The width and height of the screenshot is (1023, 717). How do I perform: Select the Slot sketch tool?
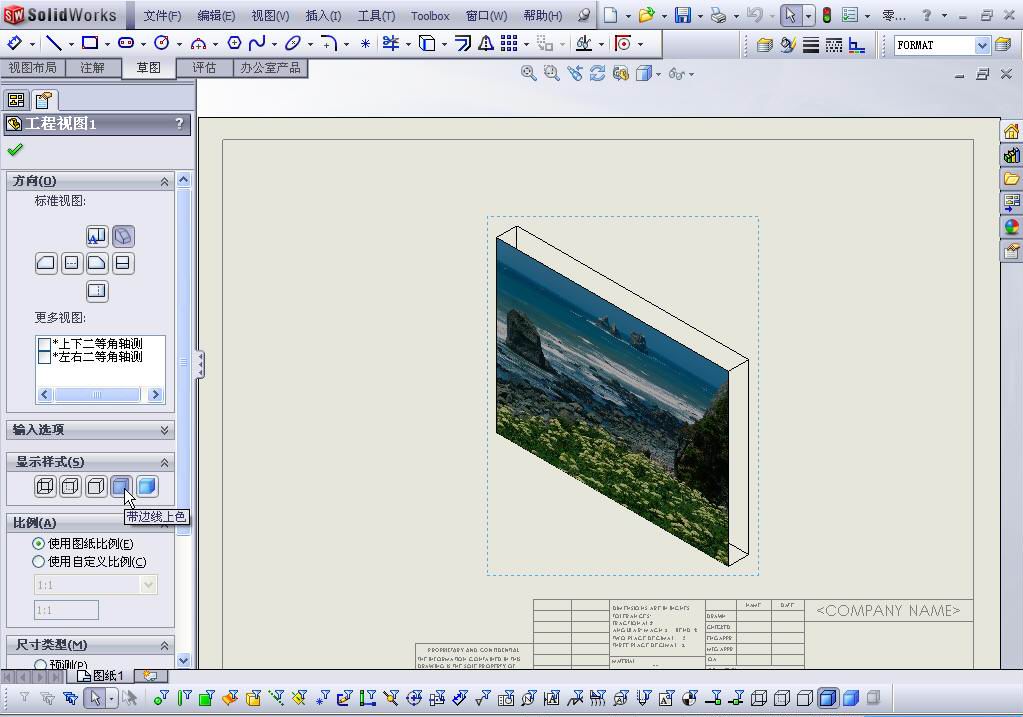pos(126,44)
